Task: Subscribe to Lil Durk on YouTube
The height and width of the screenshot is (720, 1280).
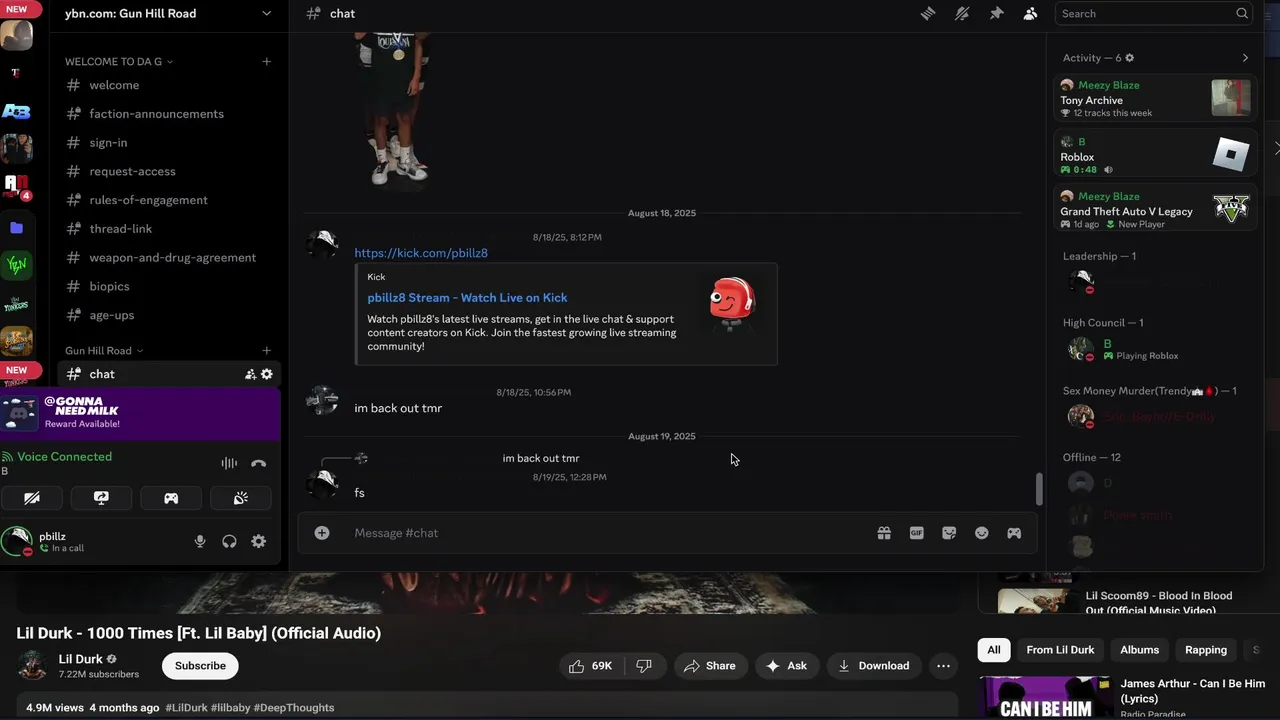Action: click(200, 666)
